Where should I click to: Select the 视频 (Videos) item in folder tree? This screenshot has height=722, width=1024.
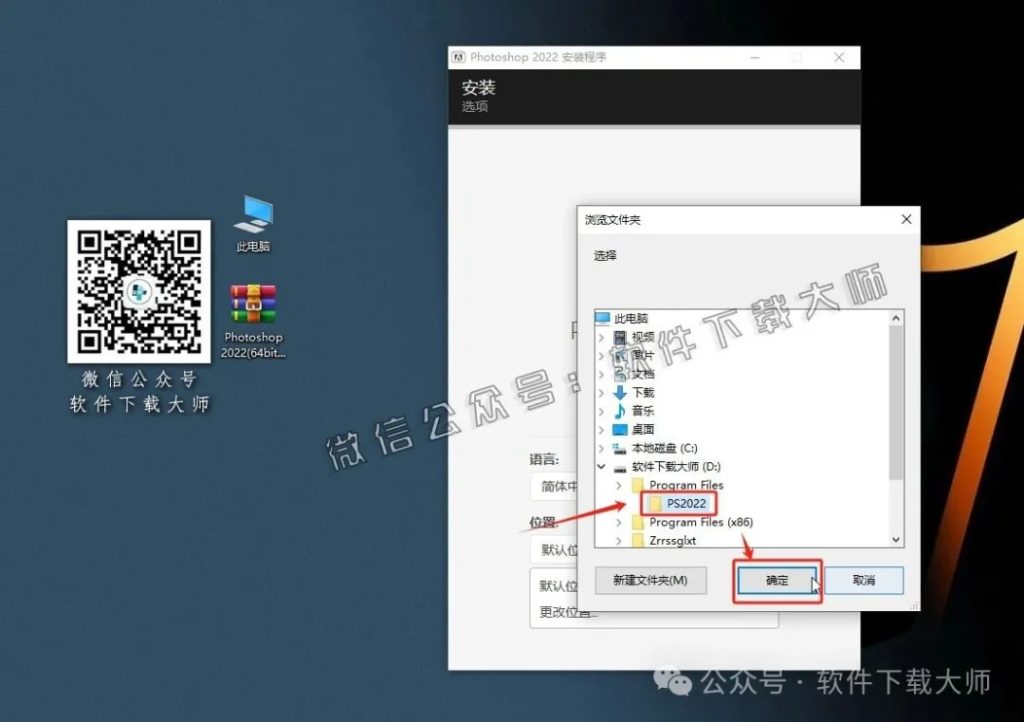click(x=642, y=337)
